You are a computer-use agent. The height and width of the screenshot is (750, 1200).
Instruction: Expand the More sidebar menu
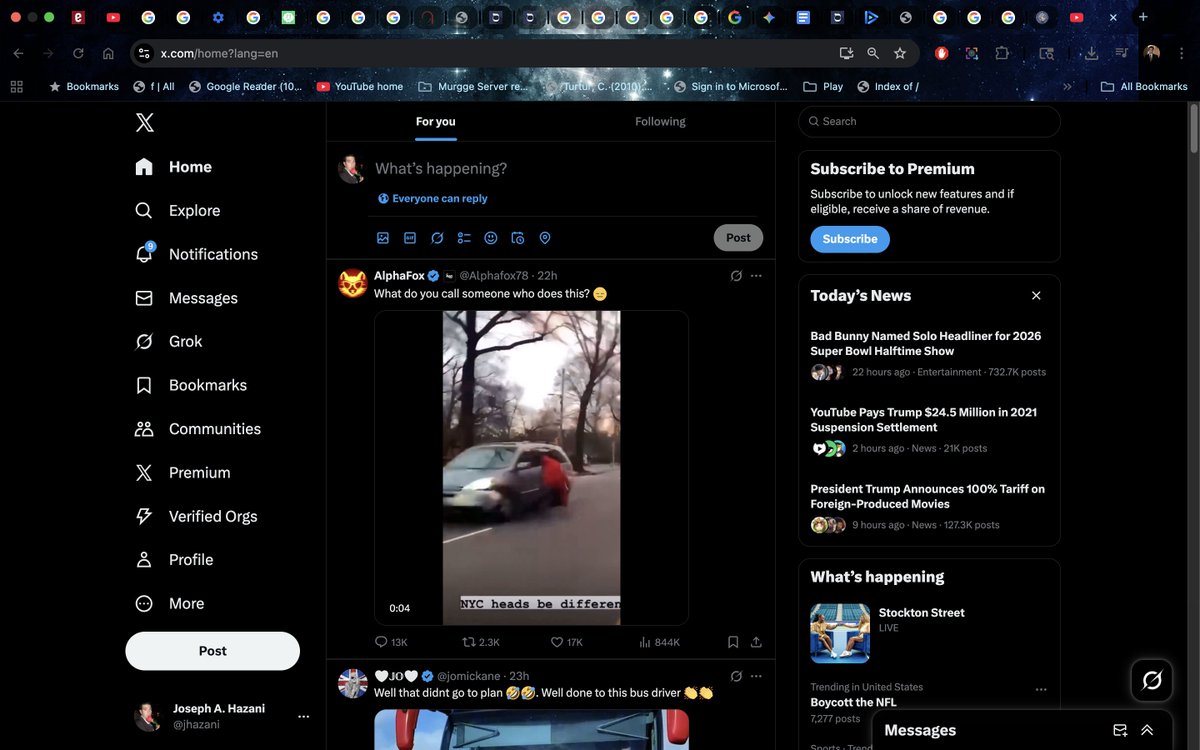[x=169, y=603]
